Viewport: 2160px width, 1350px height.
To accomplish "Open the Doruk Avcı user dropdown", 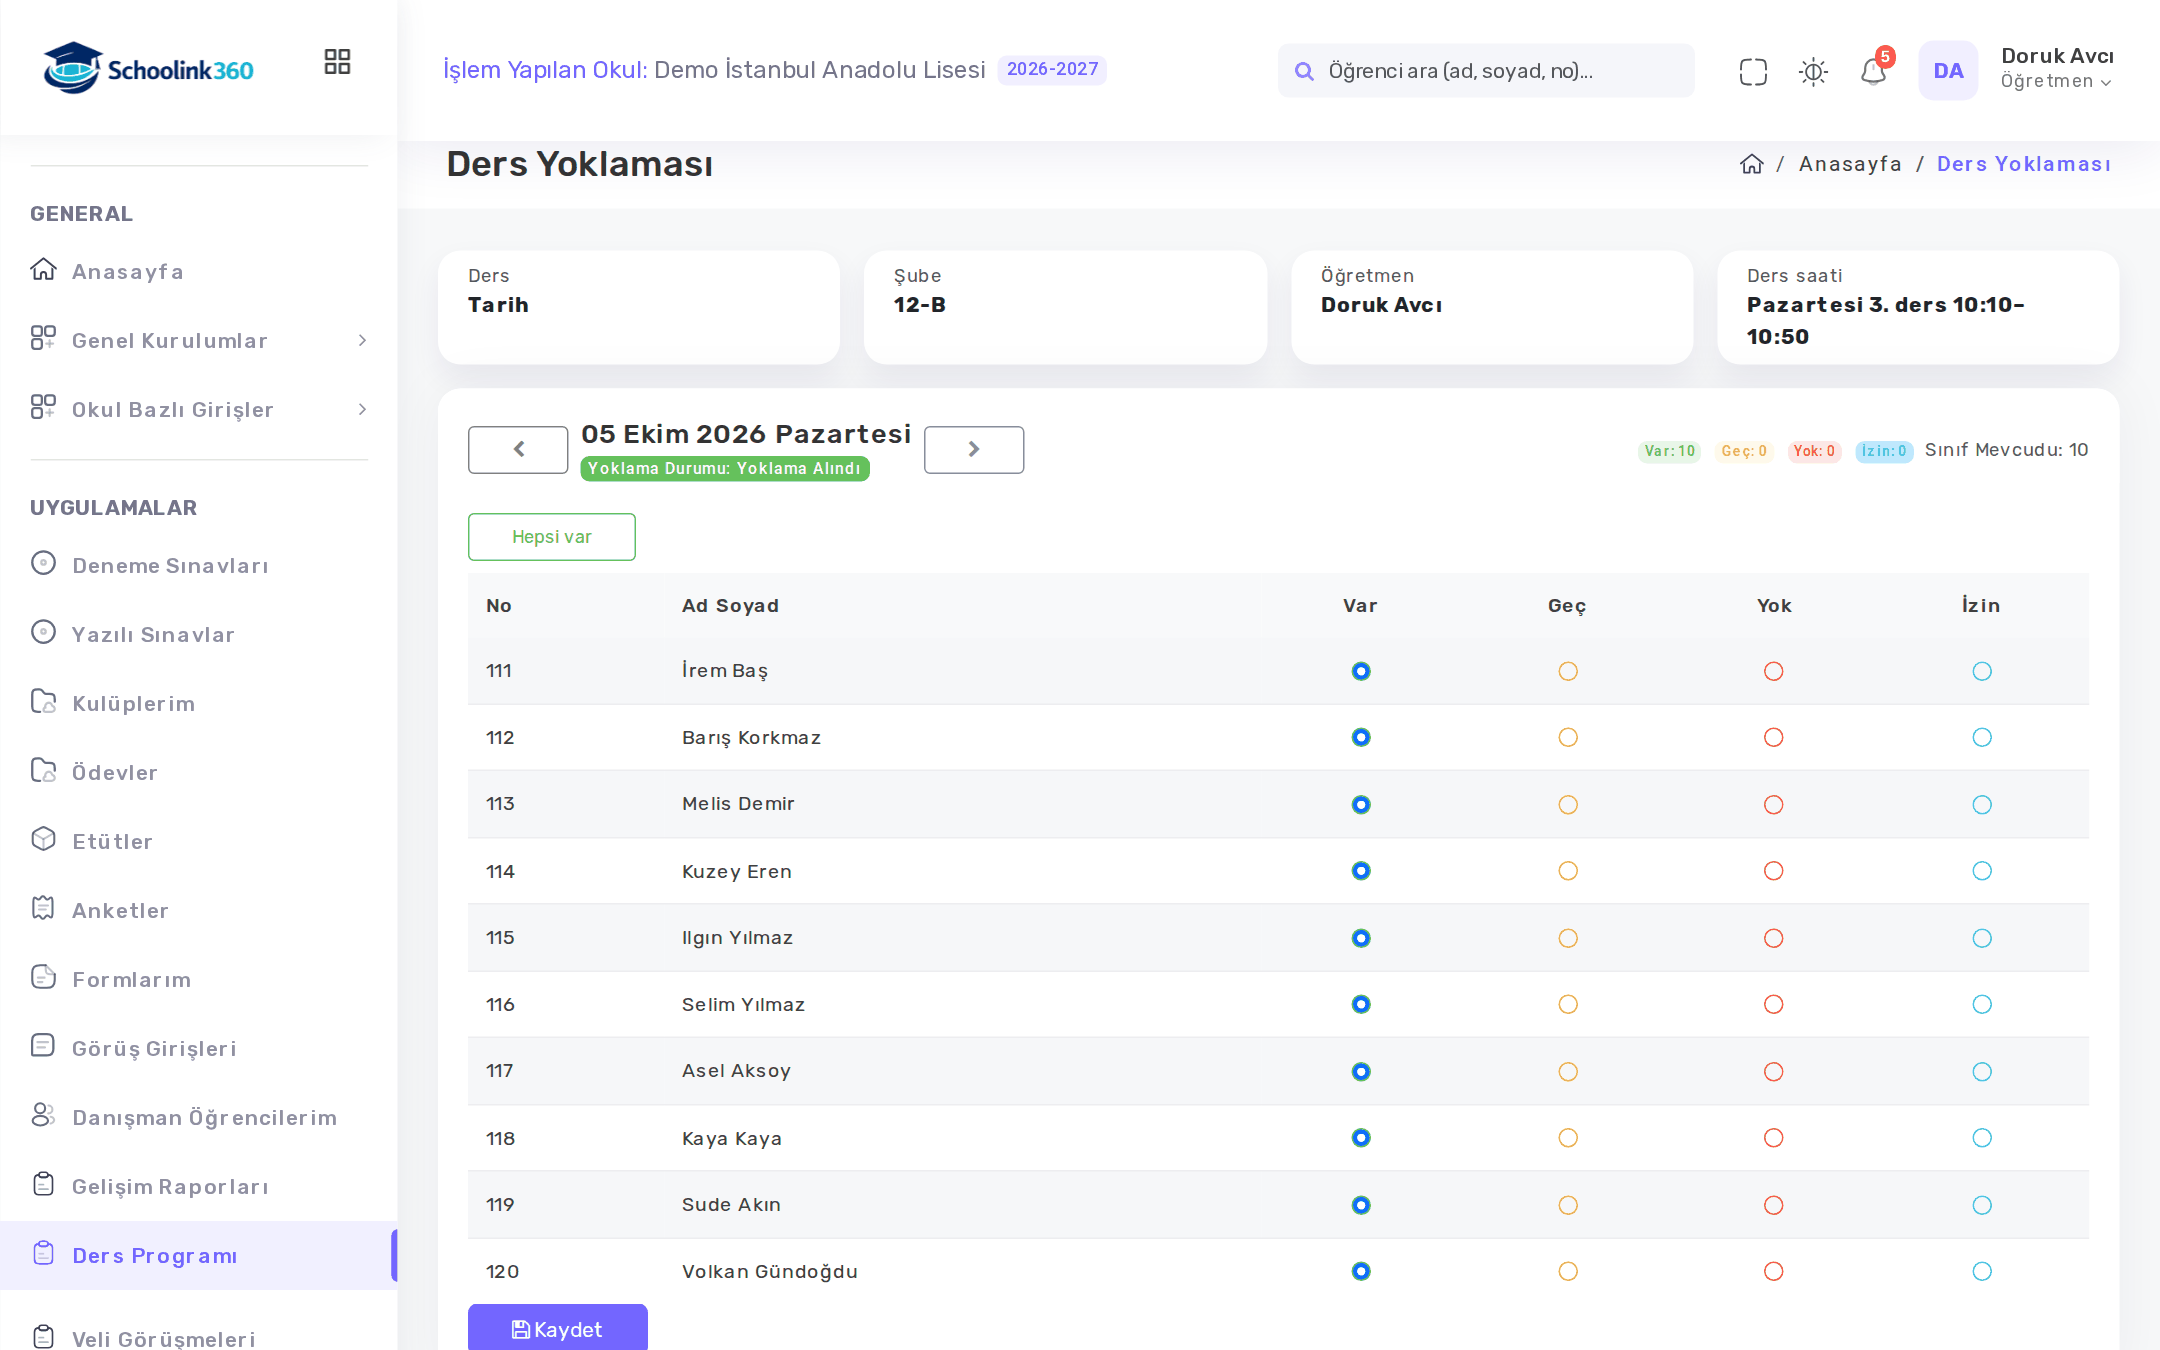I will [2056, 69].
